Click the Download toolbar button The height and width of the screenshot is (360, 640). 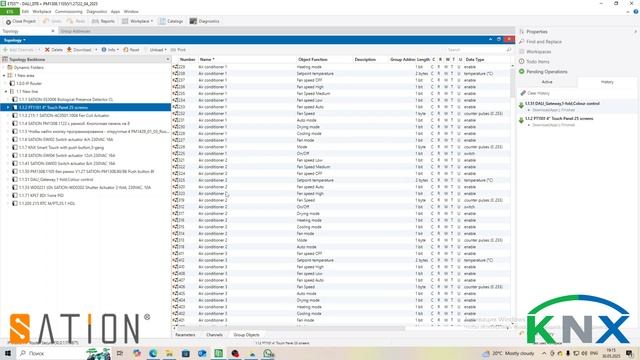(80, 50)
